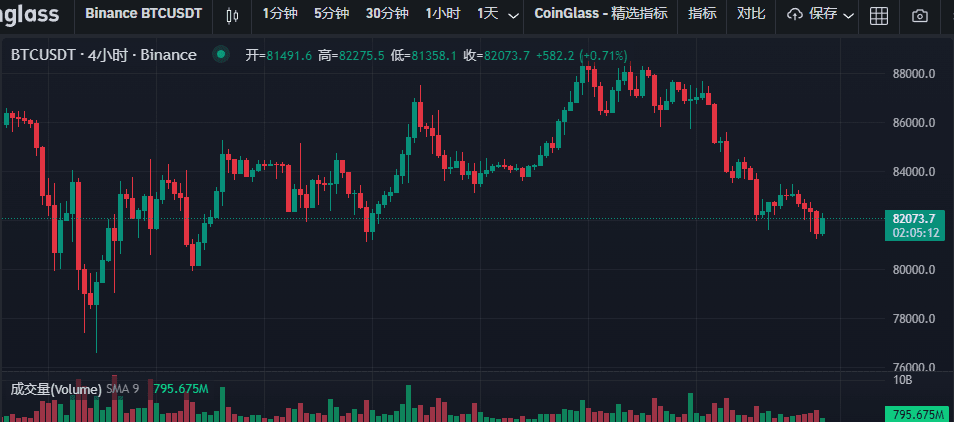Switch to the 5分钟 interval

click(331, 14)
